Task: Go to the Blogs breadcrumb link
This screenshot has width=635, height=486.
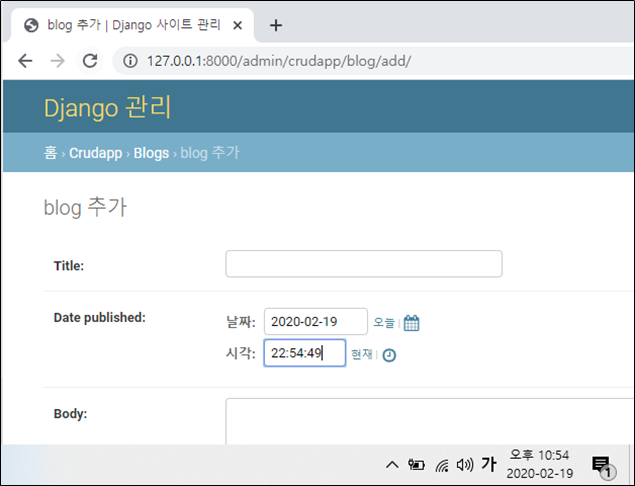Action: tap(151, 153)
